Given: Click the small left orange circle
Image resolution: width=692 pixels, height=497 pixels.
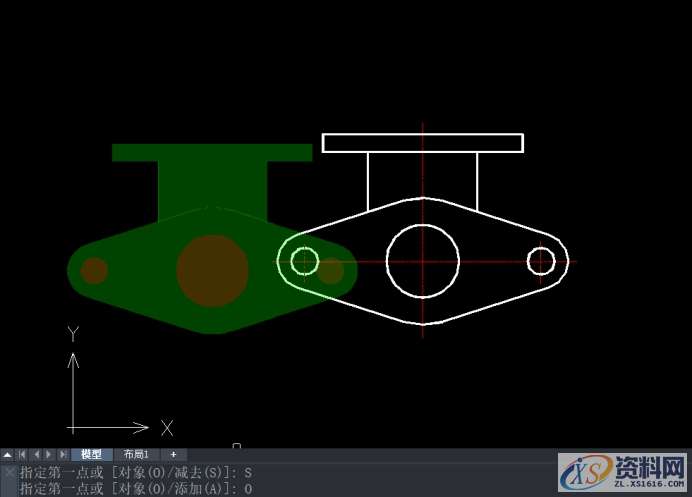Looking at the screenshot, I should (x=94, y=271).
